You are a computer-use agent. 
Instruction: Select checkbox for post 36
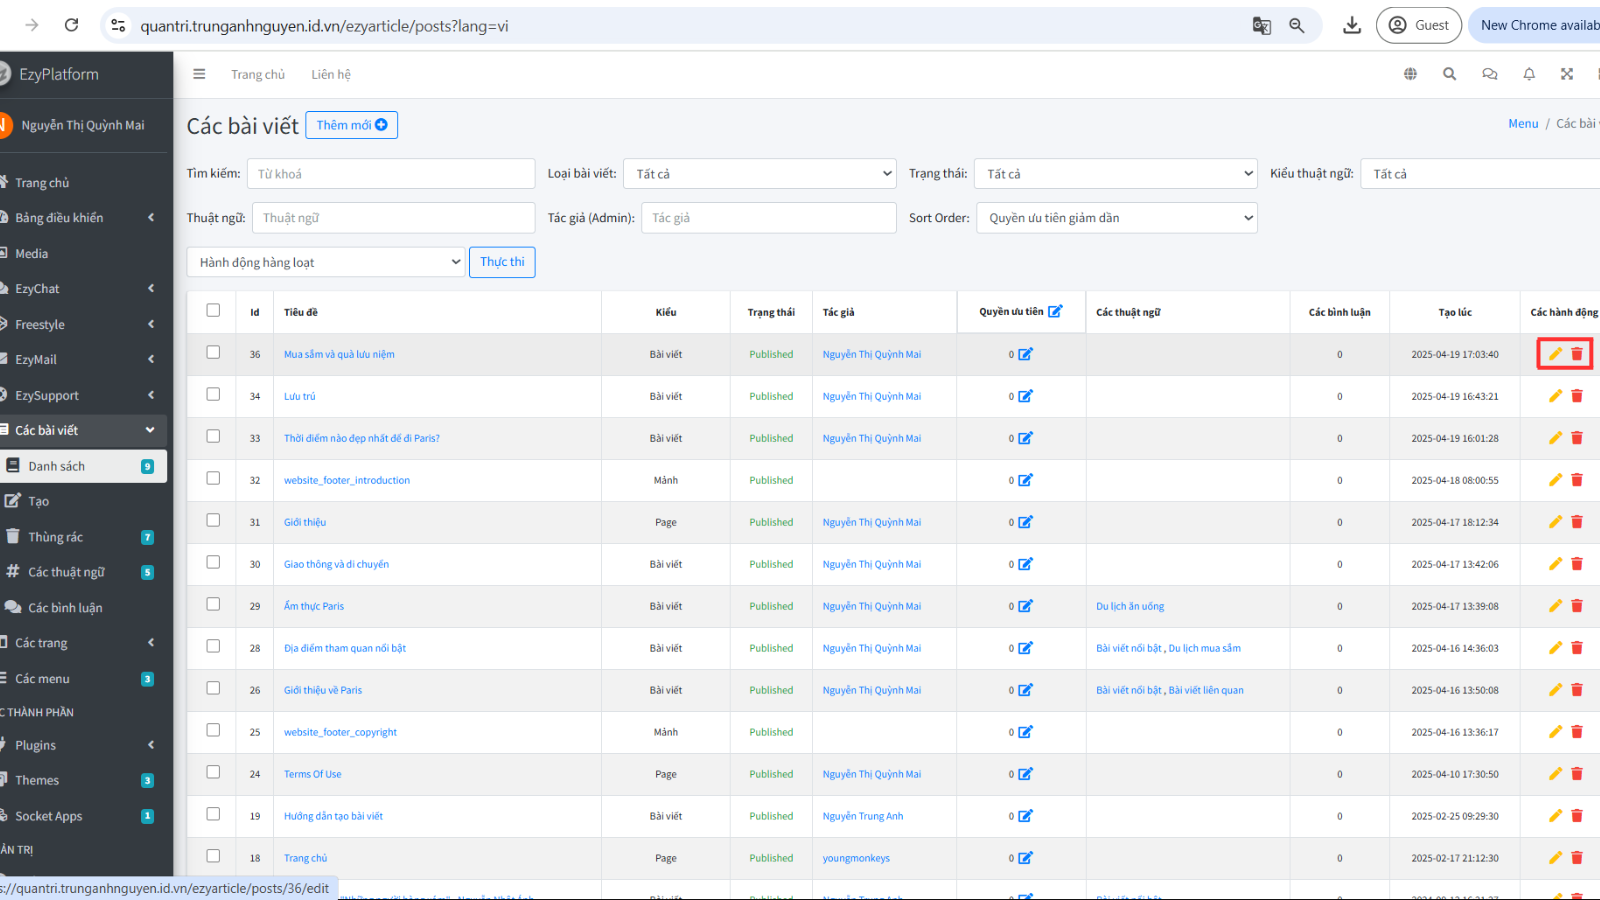[x=213, y=352]
